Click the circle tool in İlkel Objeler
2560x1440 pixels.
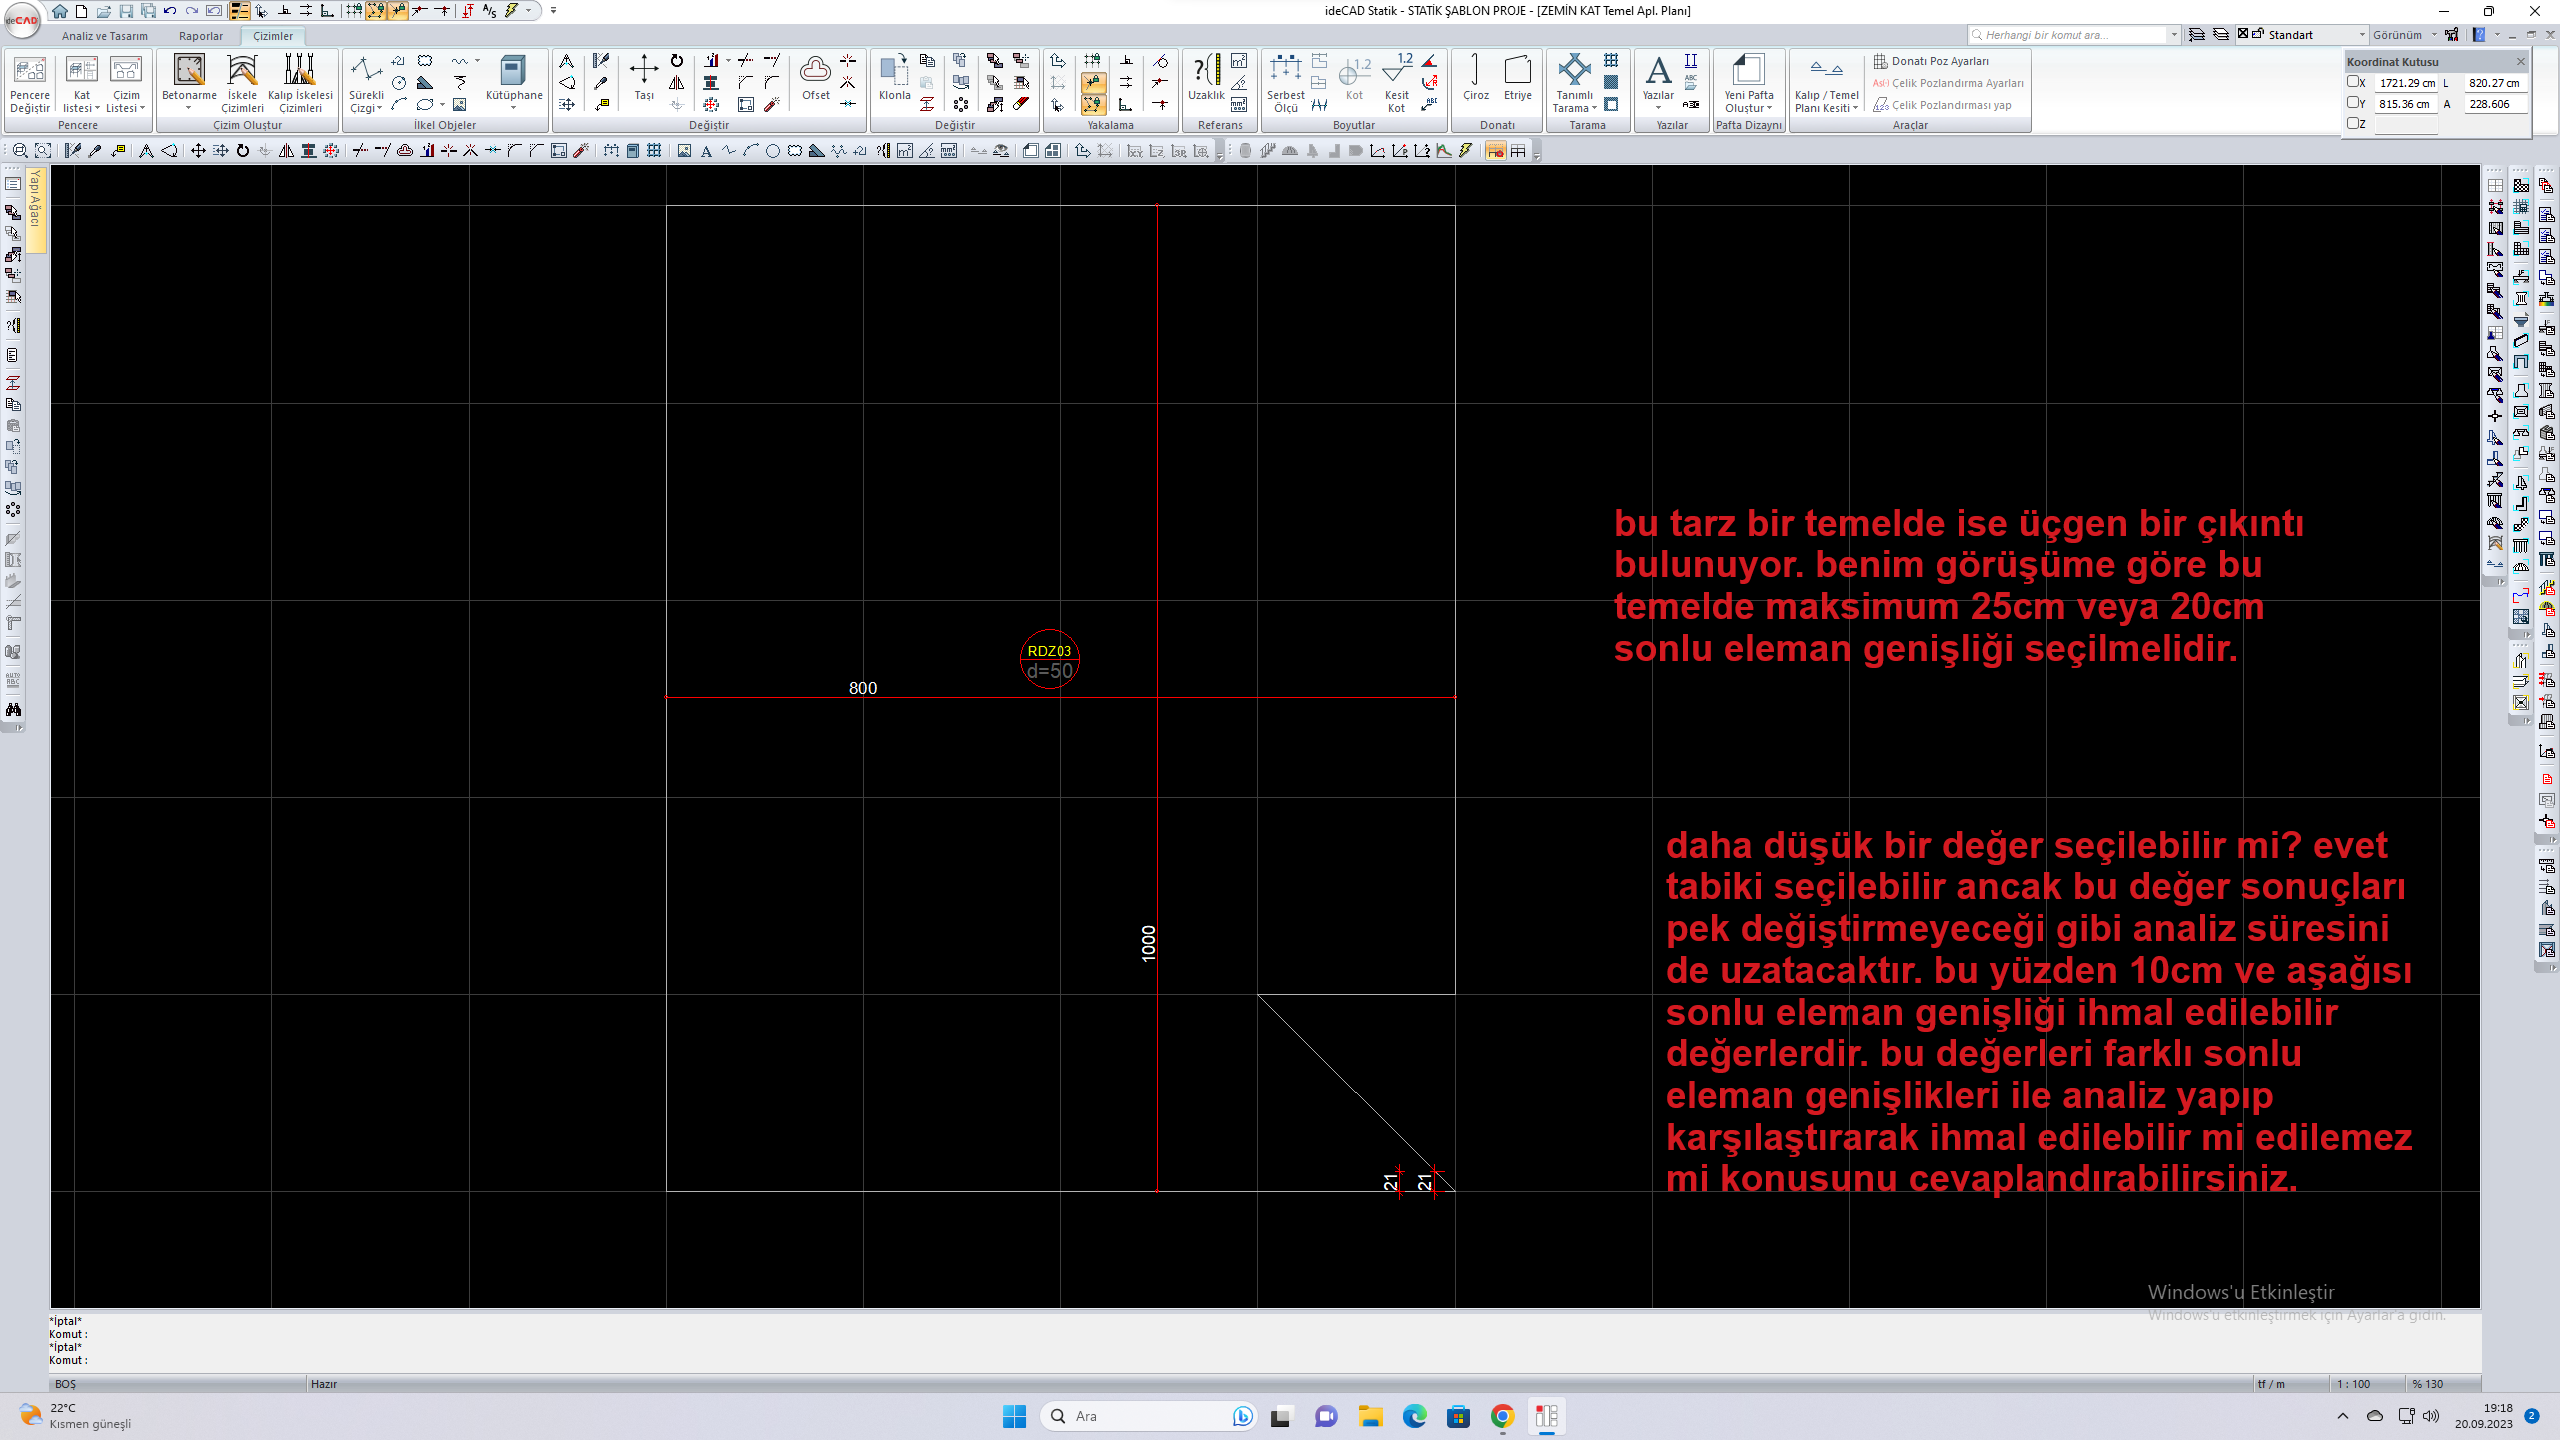click(399, 83)
